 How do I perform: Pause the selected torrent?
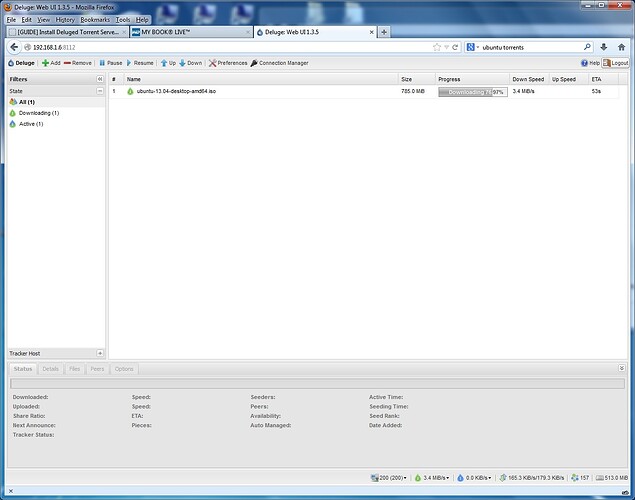click(x=111, y=63)
